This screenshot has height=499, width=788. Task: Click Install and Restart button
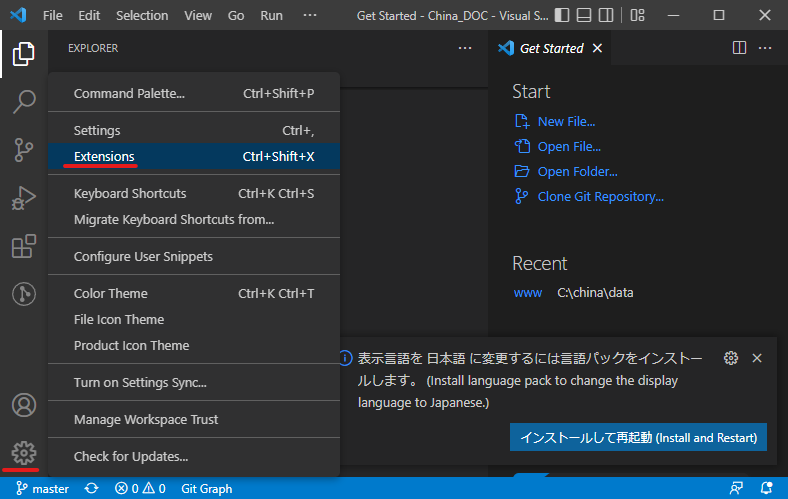[x=638, y=437]
